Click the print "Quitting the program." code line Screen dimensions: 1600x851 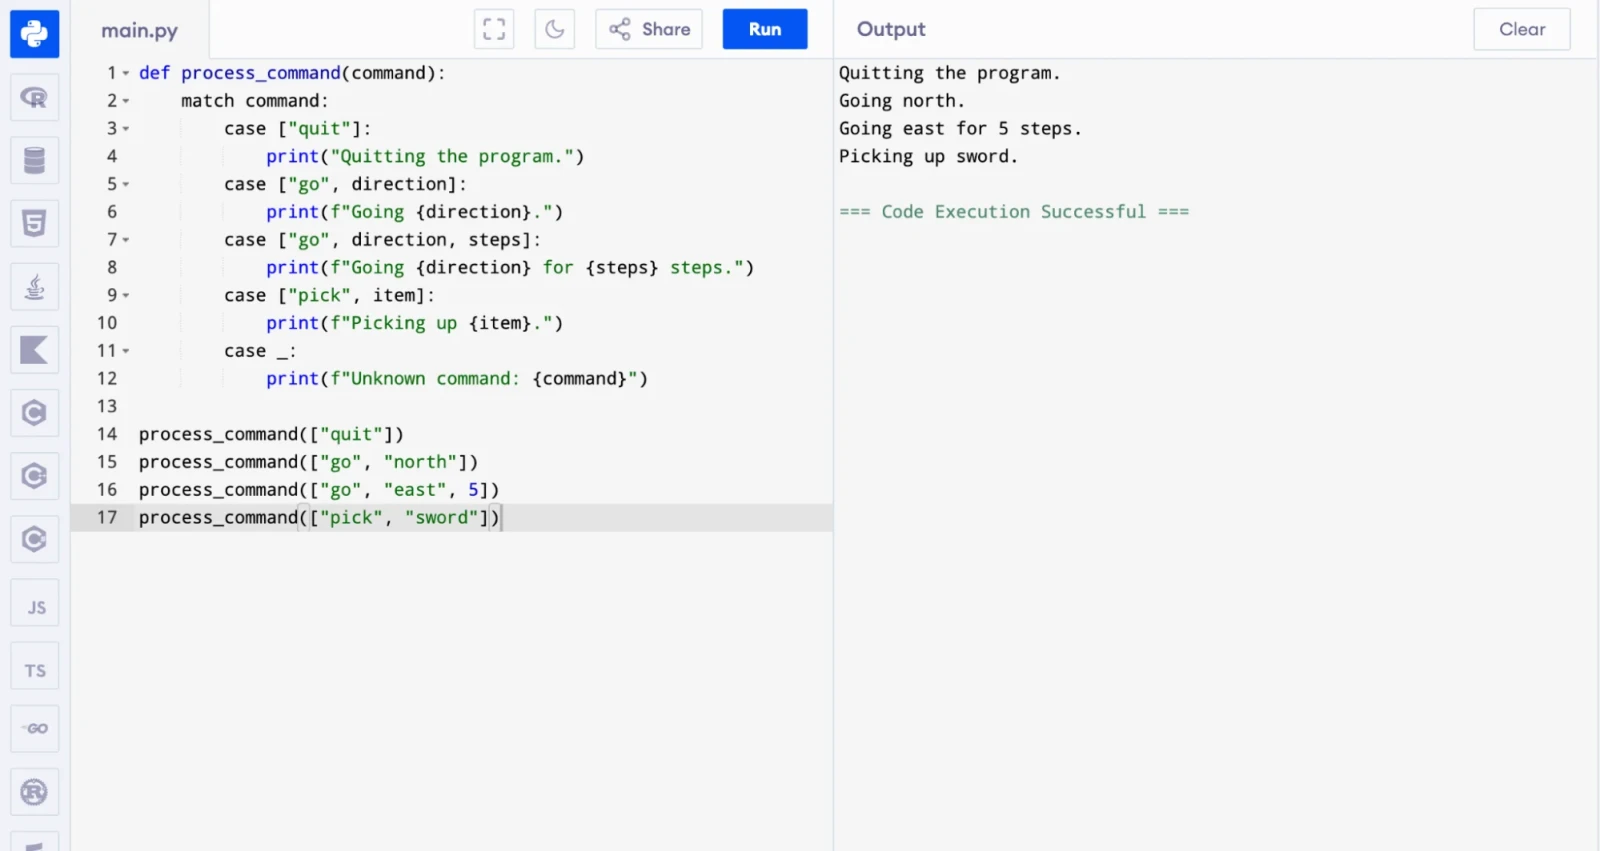coord(425,156)
